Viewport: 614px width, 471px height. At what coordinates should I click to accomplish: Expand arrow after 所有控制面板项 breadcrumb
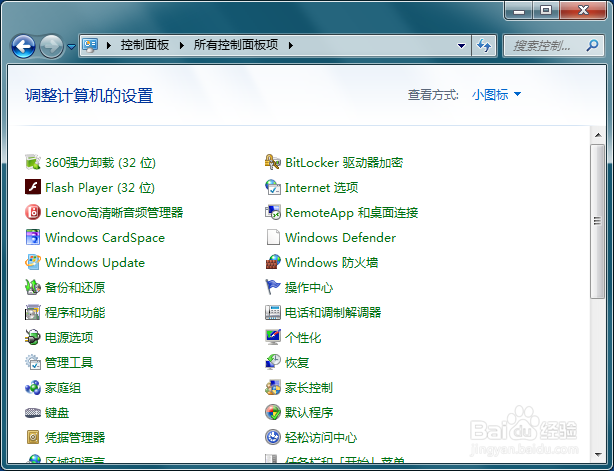point(291,46)
